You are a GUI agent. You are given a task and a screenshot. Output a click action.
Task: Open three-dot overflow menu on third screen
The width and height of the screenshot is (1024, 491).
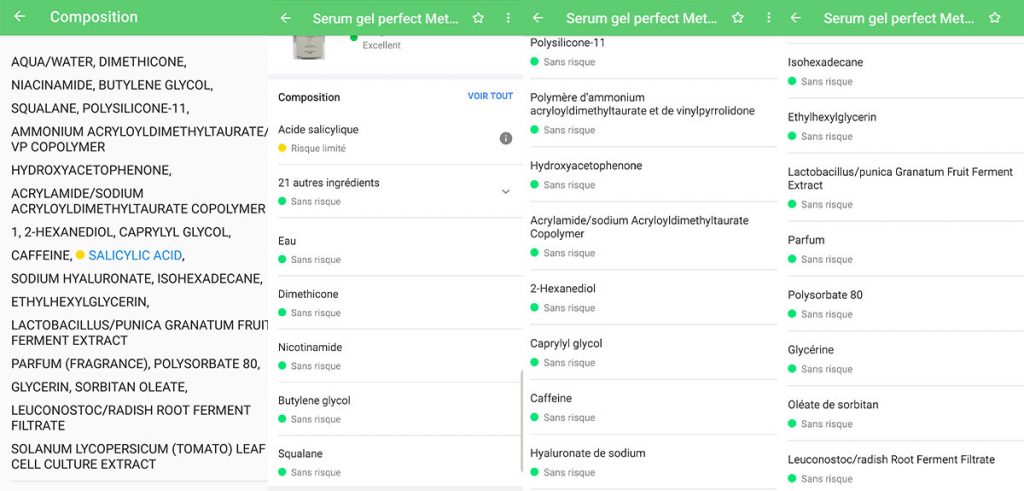[x=768, y=18]
